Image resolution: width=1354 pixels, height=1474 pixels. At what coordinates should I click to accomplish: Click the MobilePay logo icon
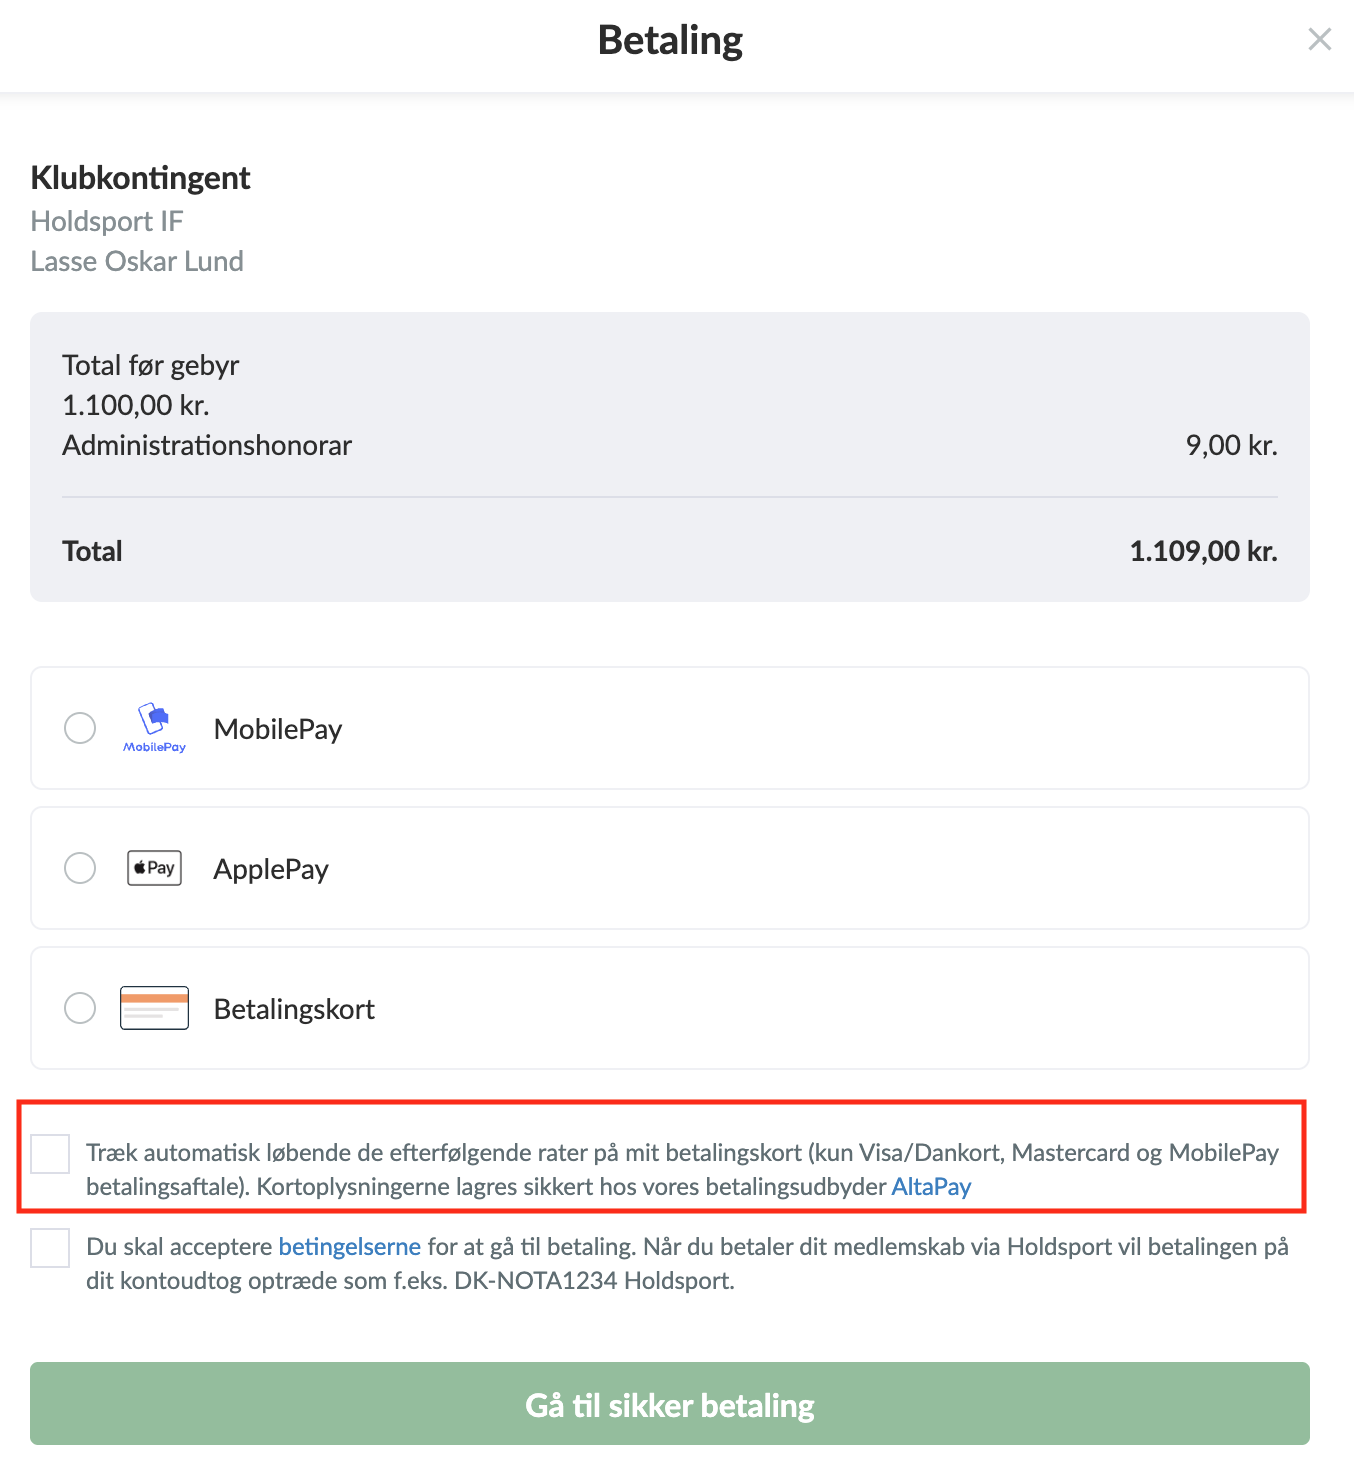point(154,727)
